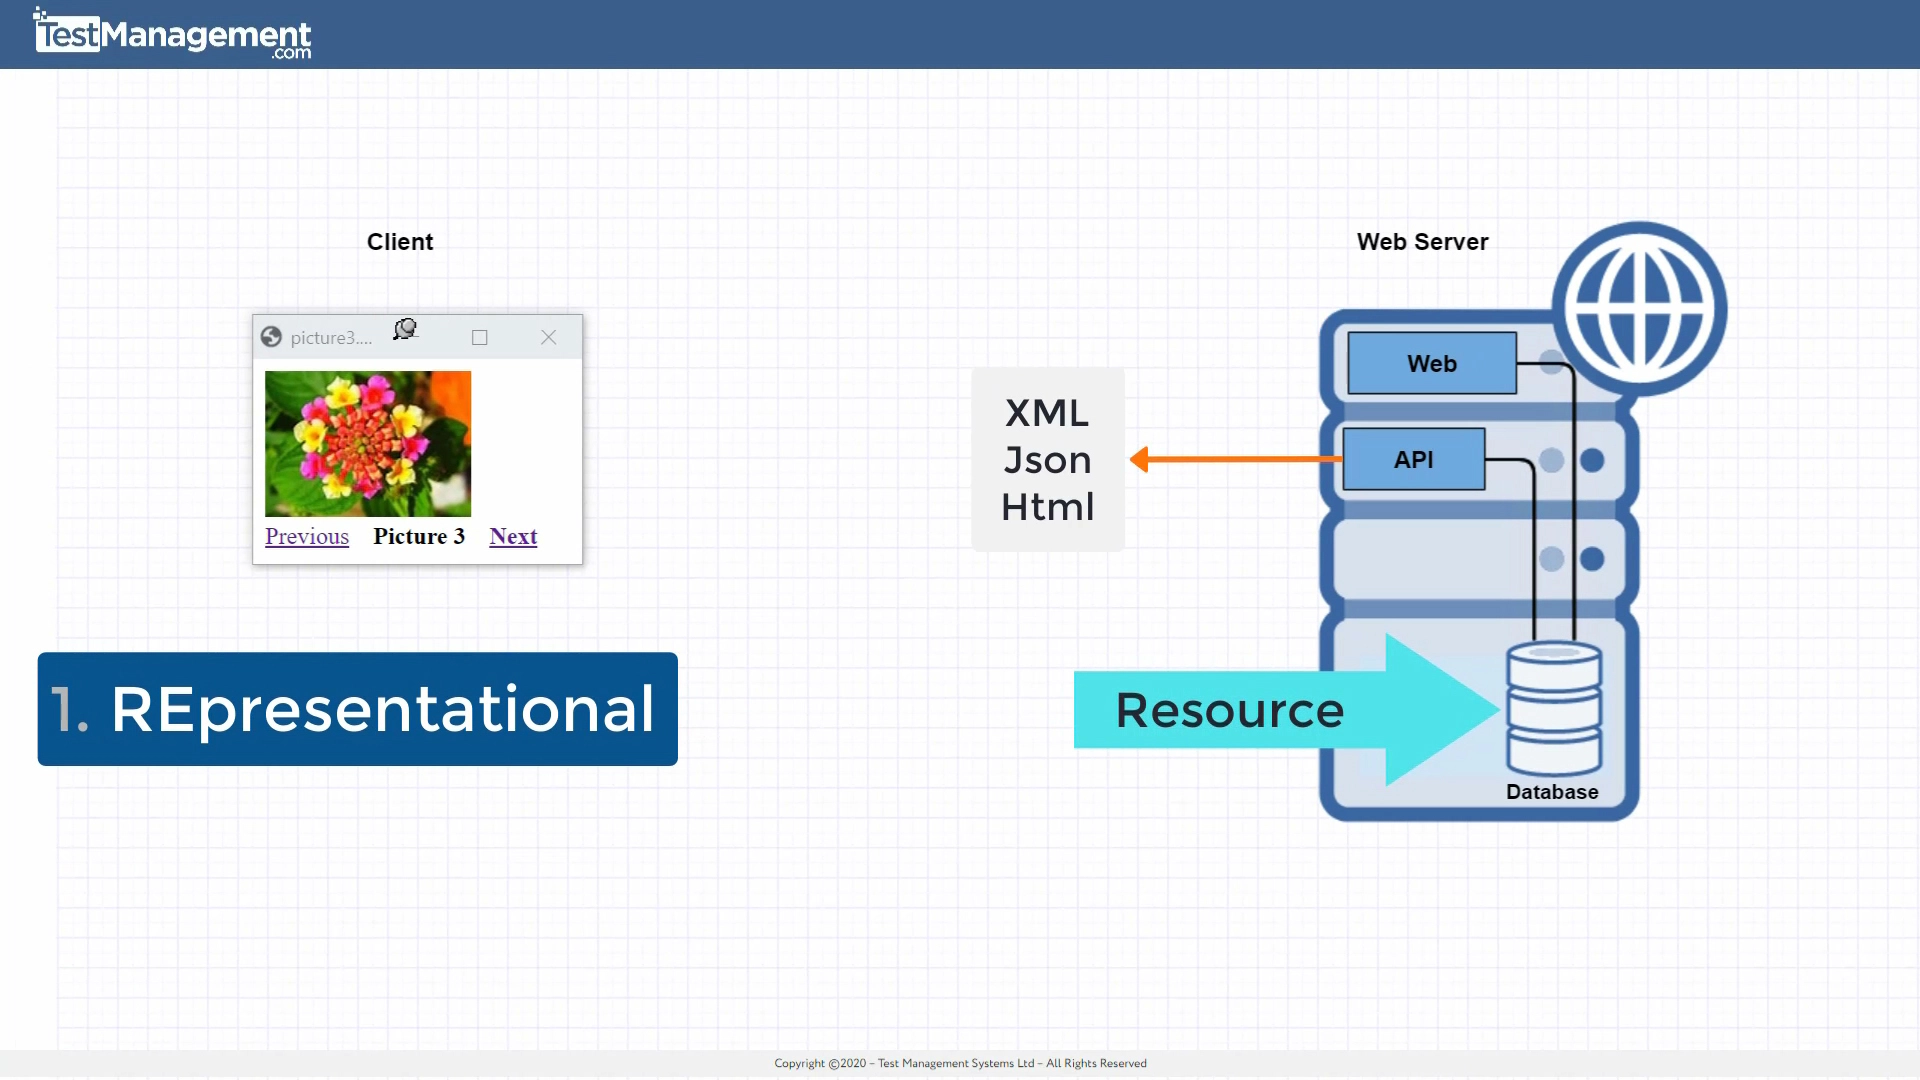Viewport: 1920px width, 1080px height.
Task: Select the browser globe icon in the title bar
Action: click(x=271, y=337)
